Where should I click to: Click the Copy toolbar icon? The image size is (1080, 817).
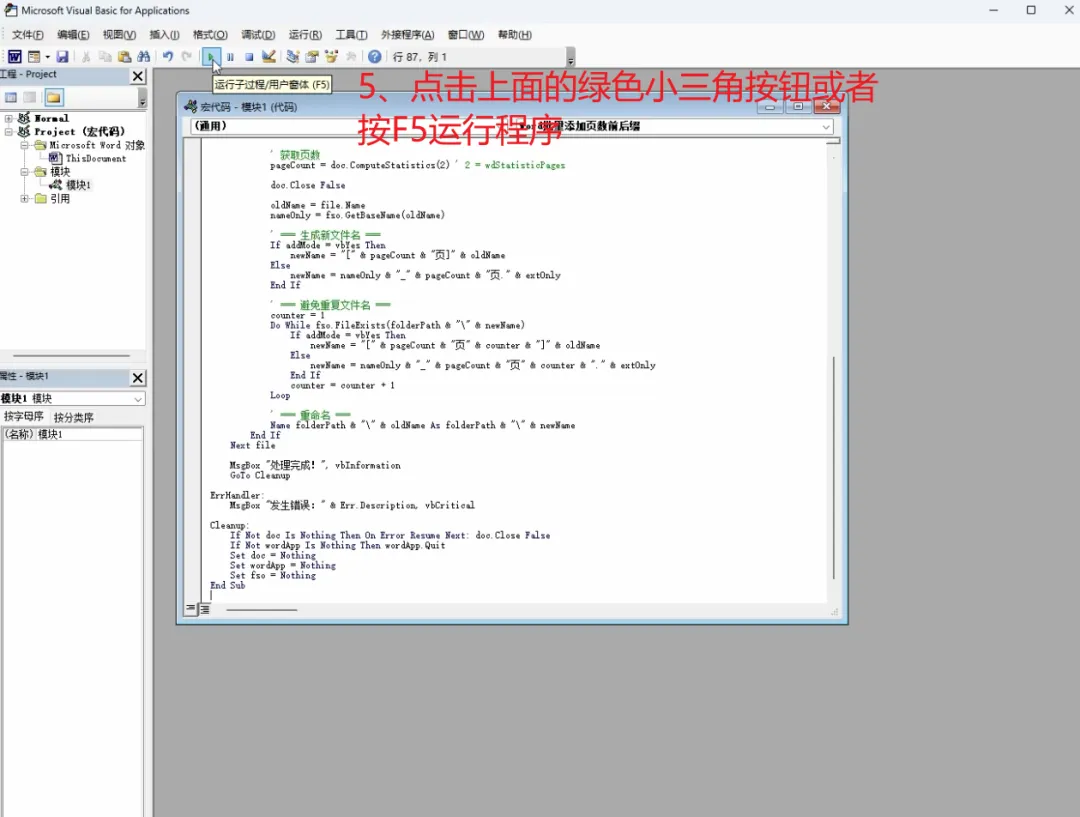[x=105, y=56]
